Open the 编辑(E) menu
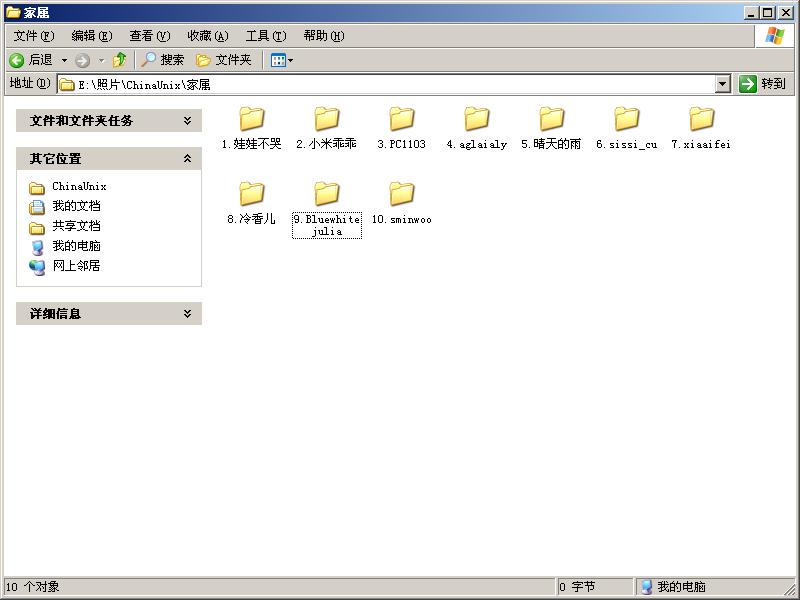This screenshot has width=800, height=600. tap(92, 36)
